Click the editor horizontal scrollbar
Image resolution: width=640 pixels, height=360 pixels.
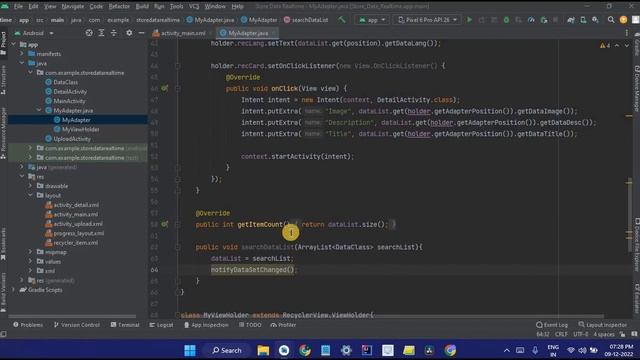pos(392,316)
